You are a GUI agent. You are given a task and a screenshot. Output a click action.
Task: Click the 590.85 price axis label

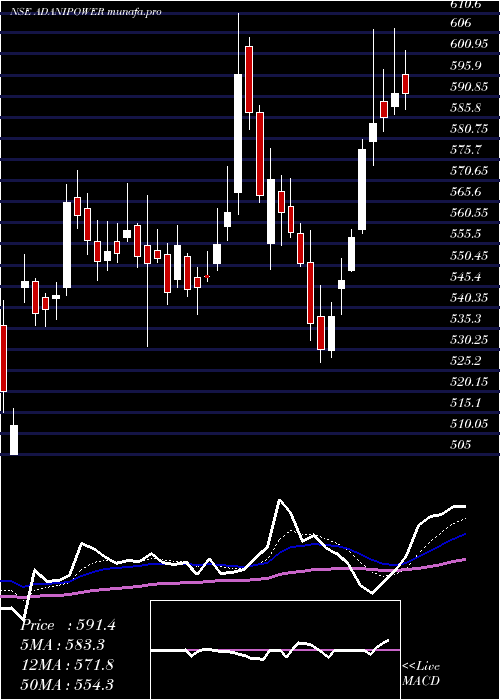tap(468, 87)
